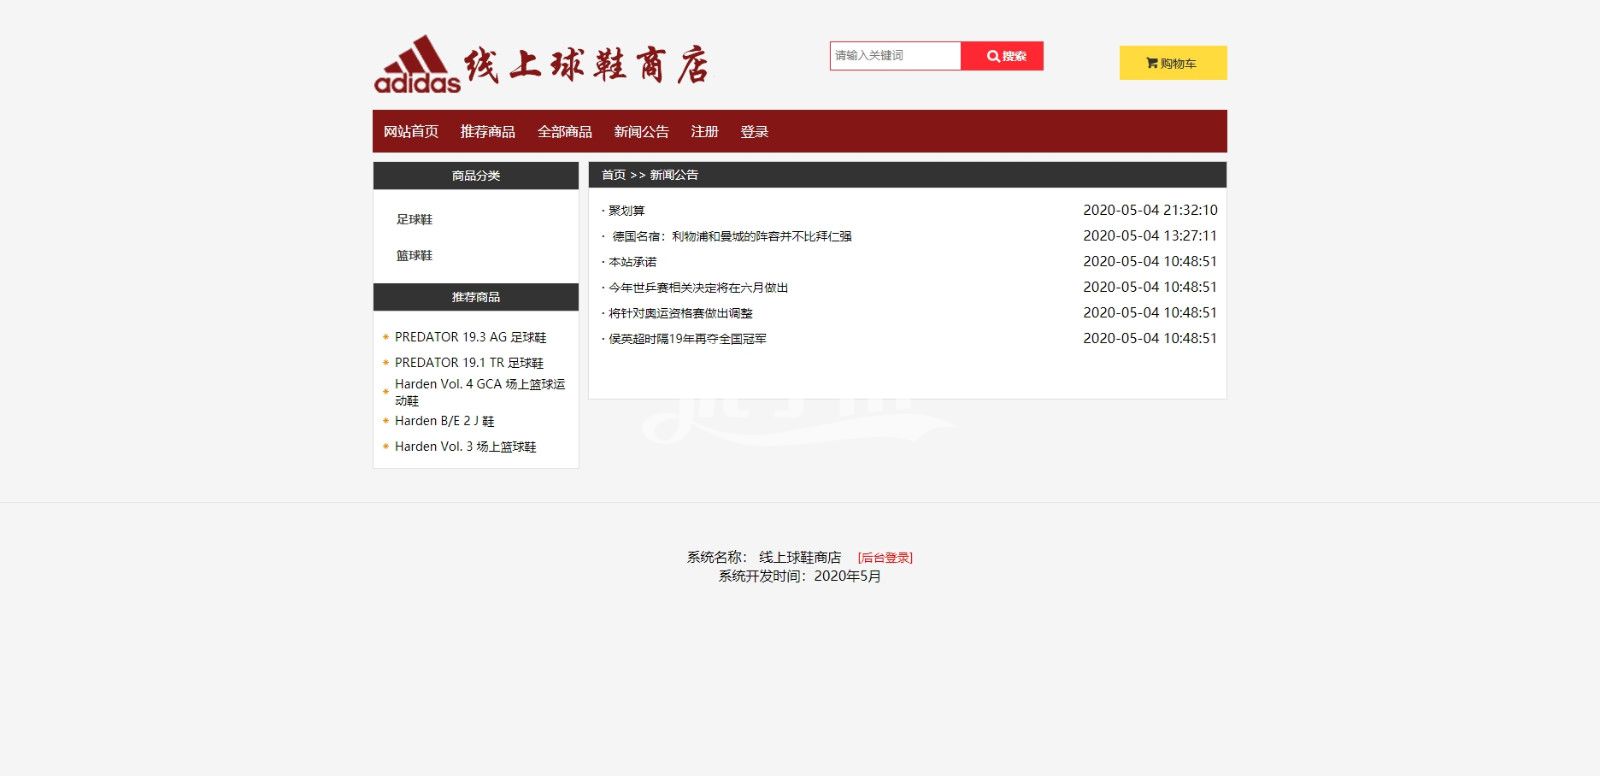Focus the keyword search input field

[x=894, y=56]
